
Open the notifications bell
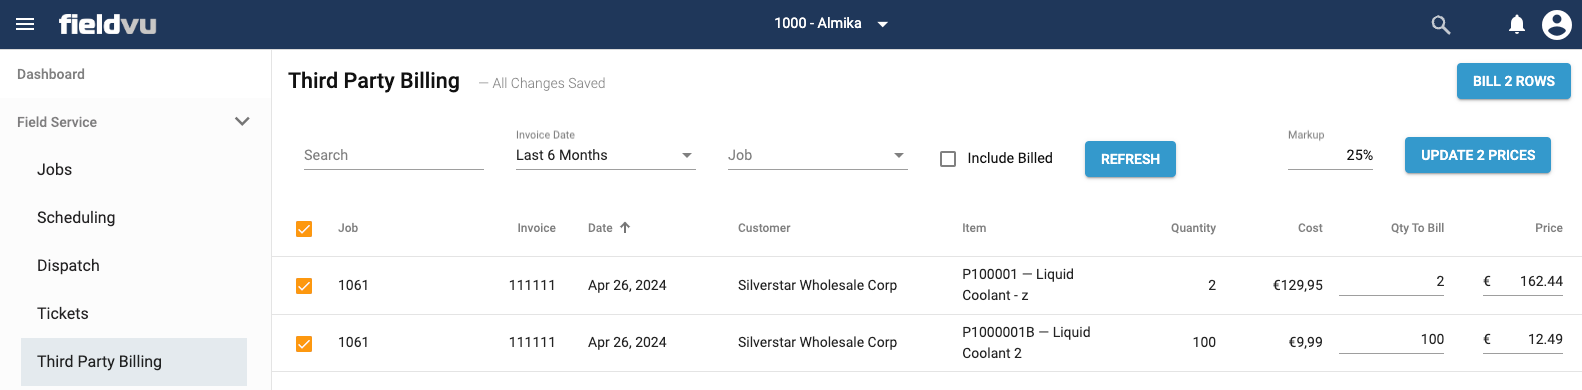pos(1517,24)
